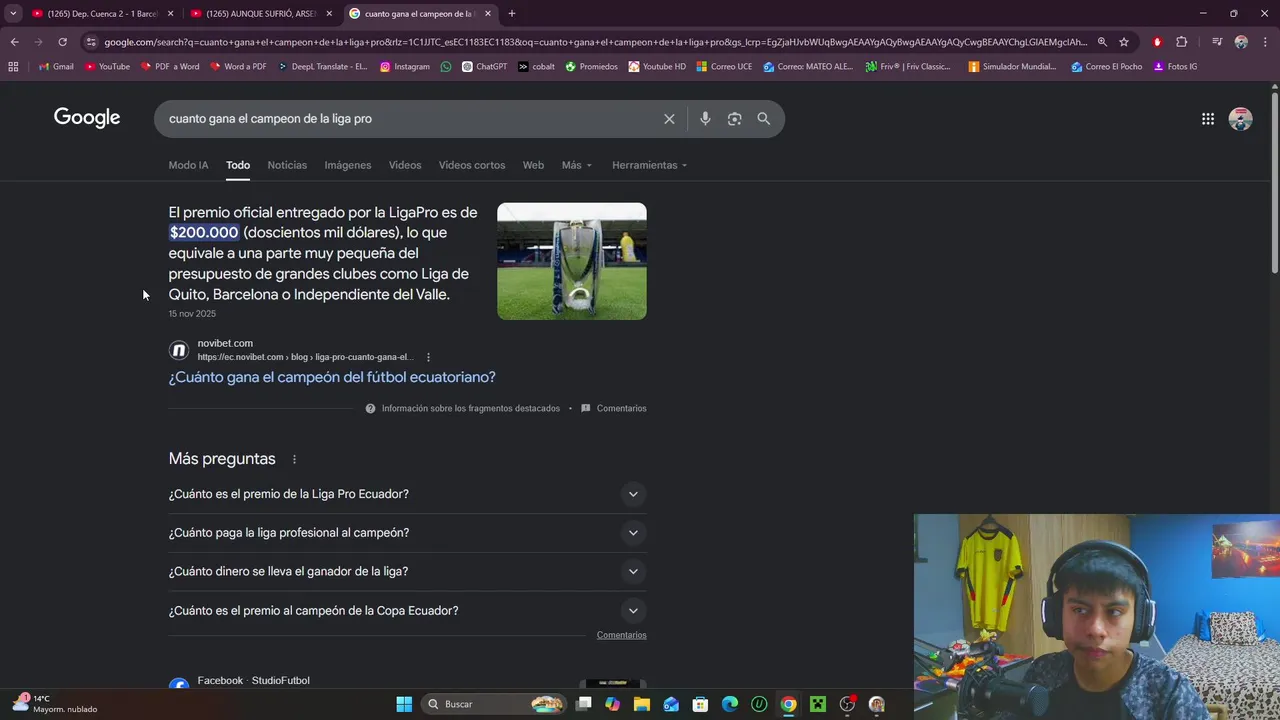Open the three-dot menu next to Más preguntas
The width and height of the screenshot is (1280, 720).
(x=294, y=459)
